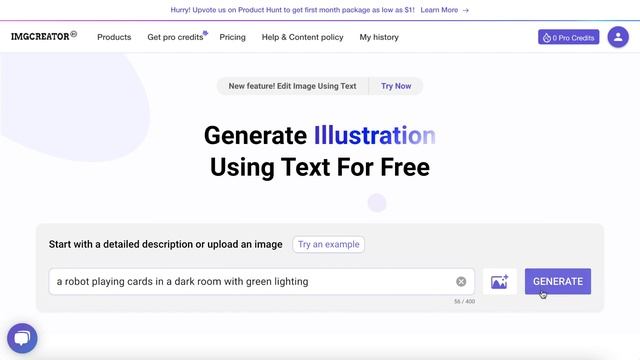The image size is (640, 360).
Task: Click the GENERATE button
Action: (x=558, y=282)
